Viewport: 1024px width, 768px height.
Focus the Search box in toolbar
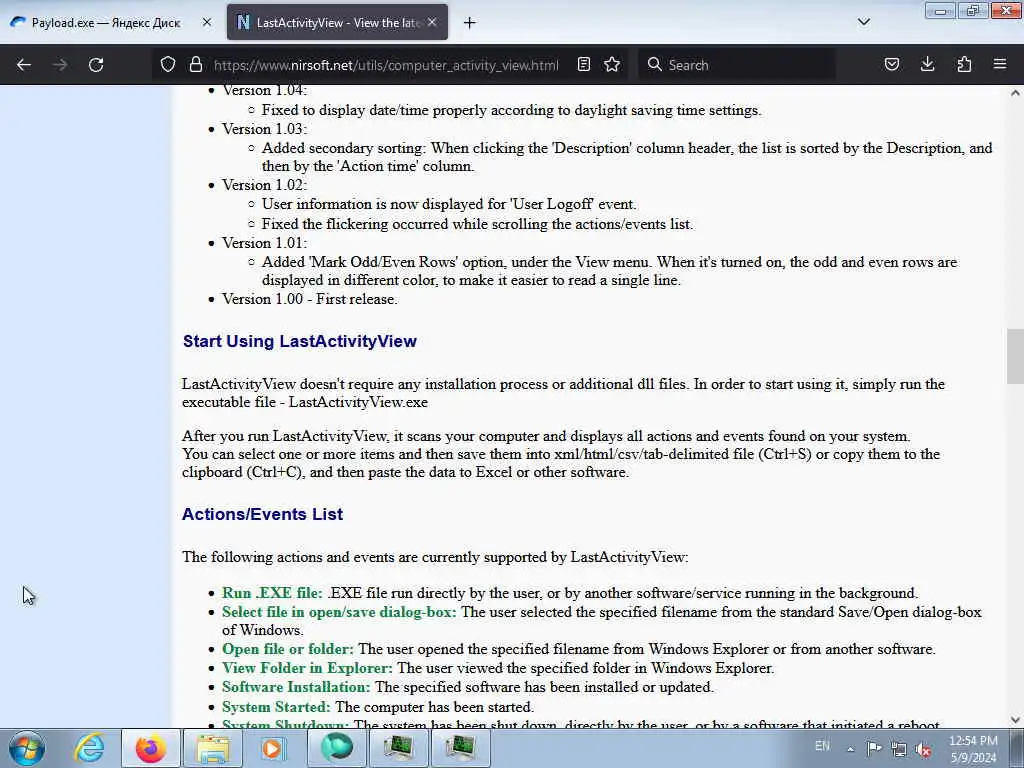(x=737, y=65)
